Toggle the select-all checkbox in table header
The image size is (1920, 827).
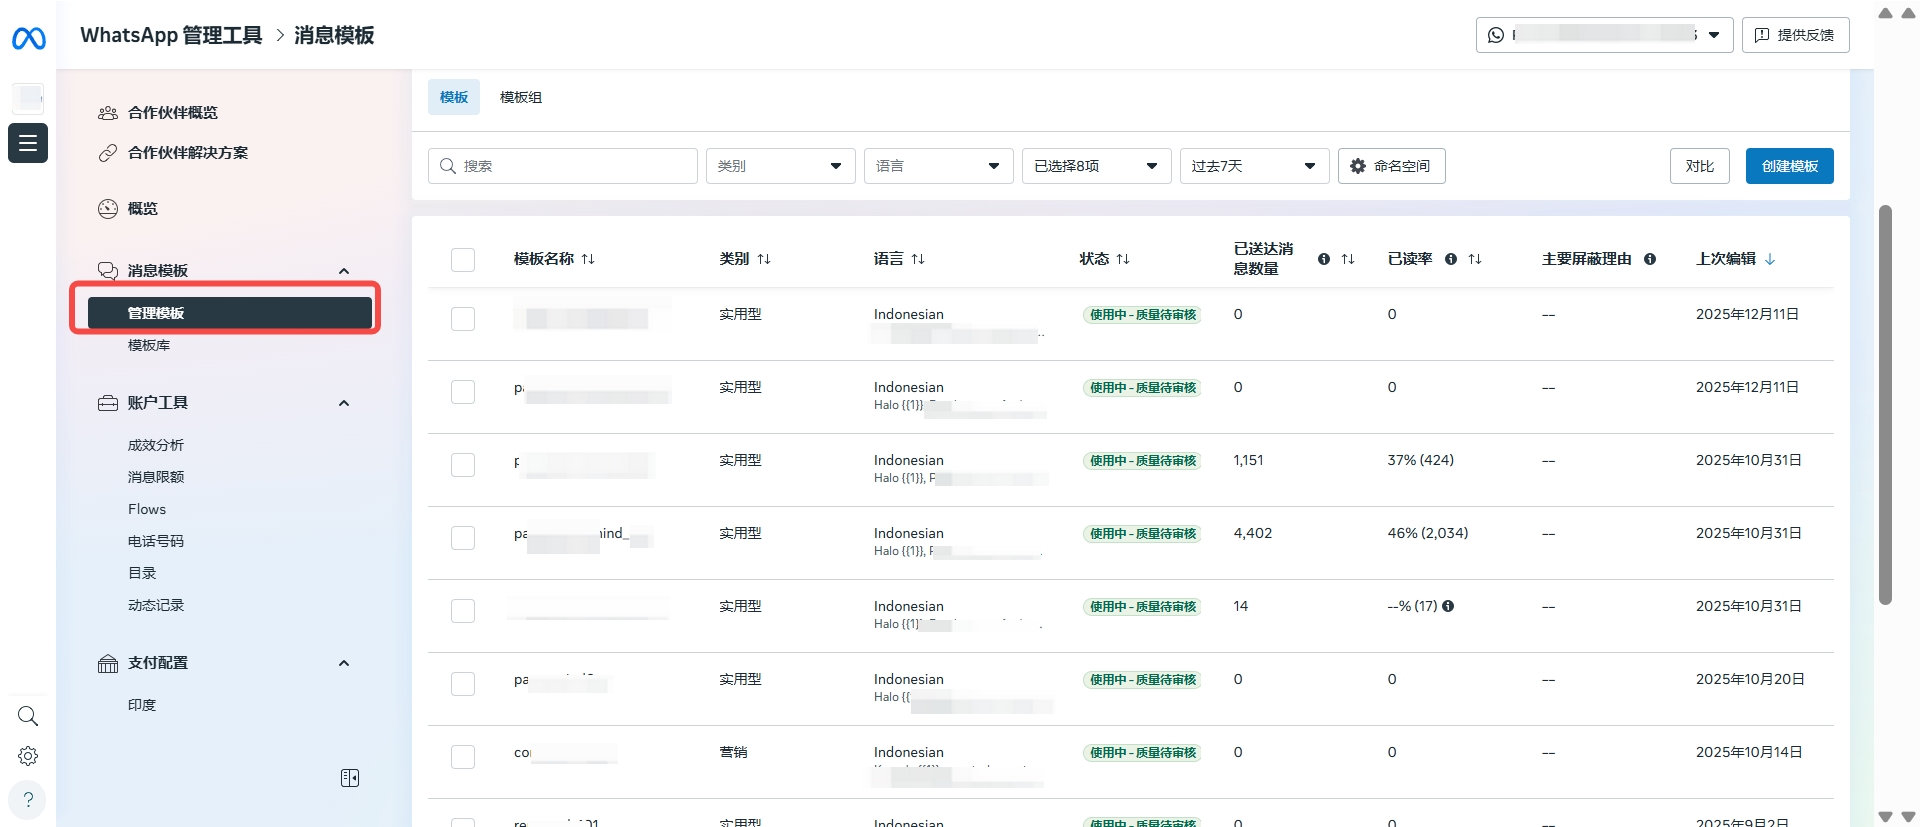[463, 260]
